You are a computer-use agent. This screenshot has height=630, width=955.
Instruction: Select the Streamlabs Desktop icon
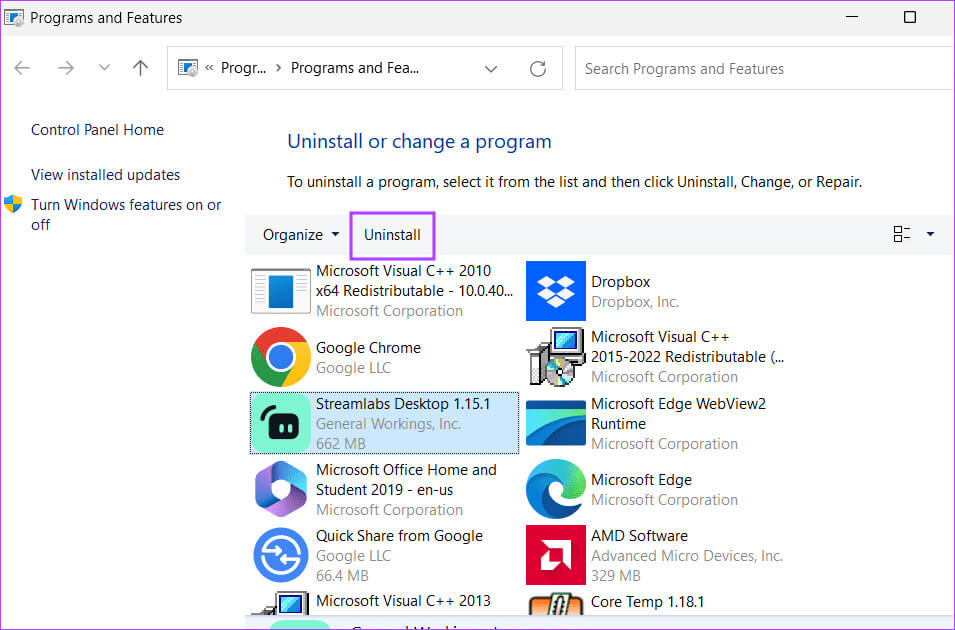click(x=281, y=423)
